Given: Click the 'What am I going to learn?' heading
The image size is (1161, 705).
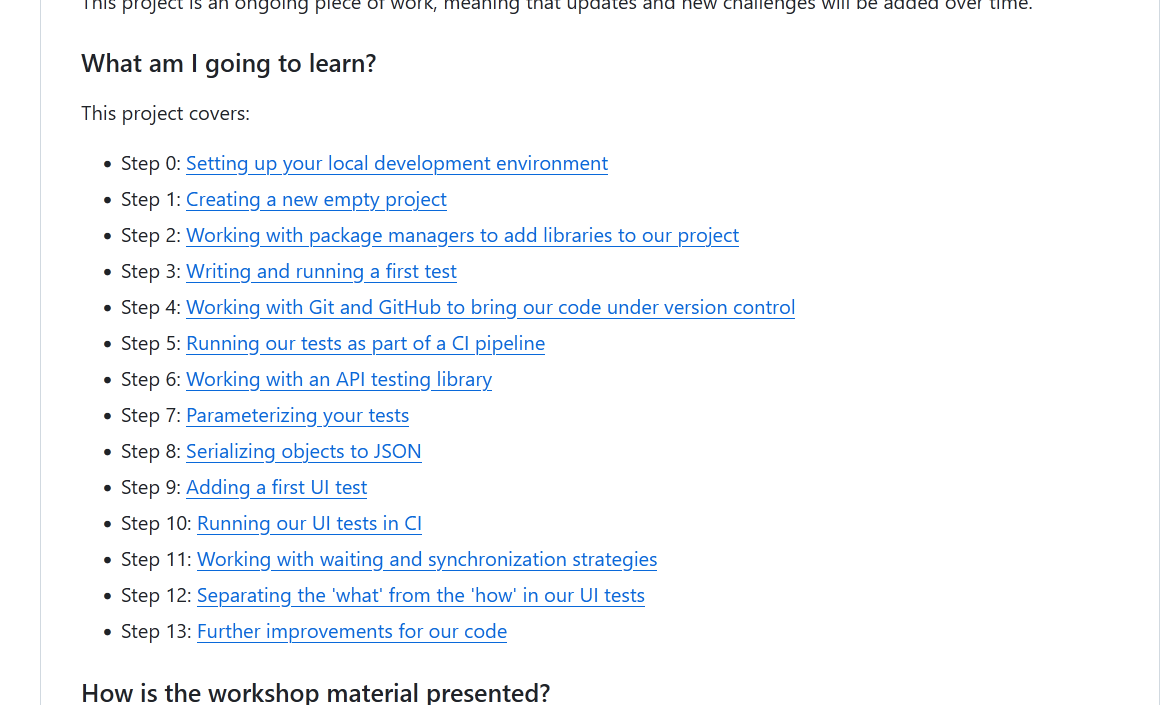Looking at the screenshot, I should point(229,64).
